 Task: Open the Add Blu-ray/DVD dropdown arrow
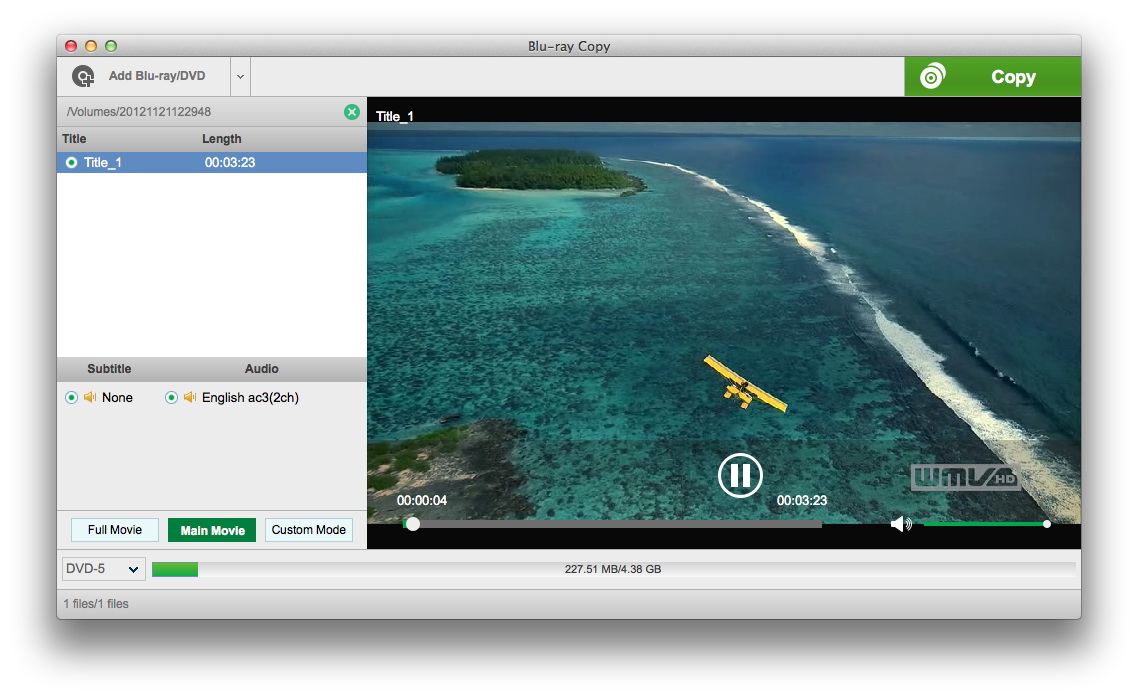point(240,77)
